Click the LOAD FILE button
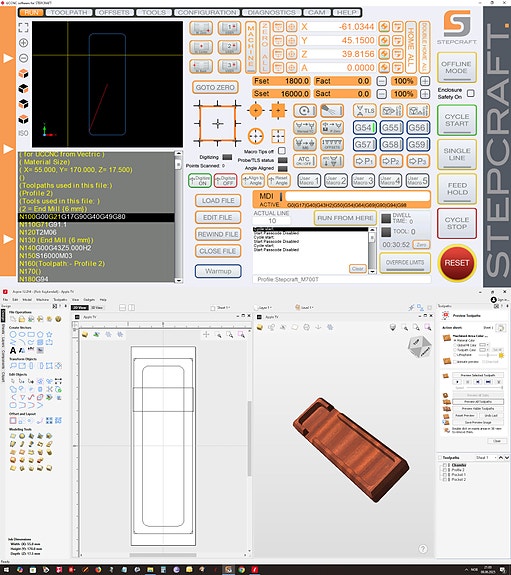The height and width of the screenshot is (575, 511). click(x=218, y=201)
